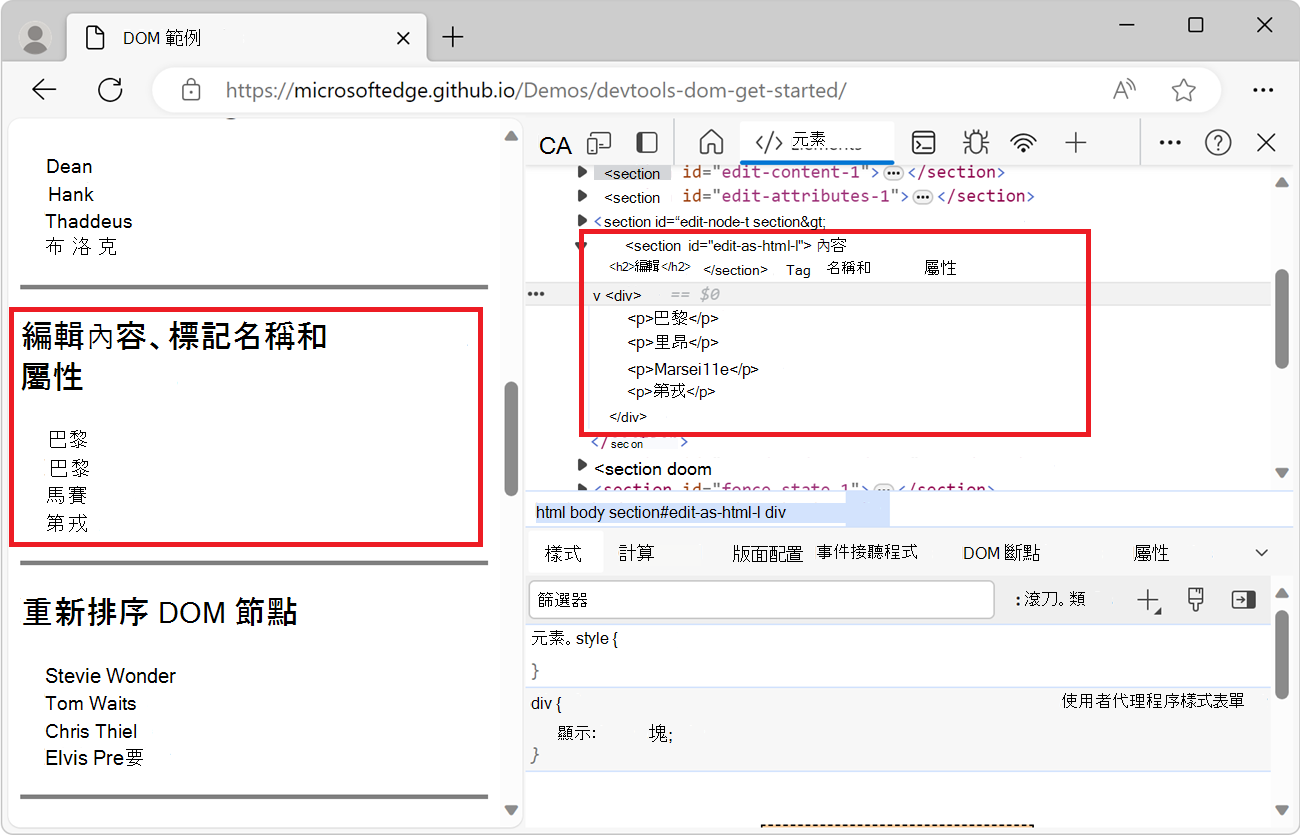Collapse the selected div node in Elements tree

point(596,294)
